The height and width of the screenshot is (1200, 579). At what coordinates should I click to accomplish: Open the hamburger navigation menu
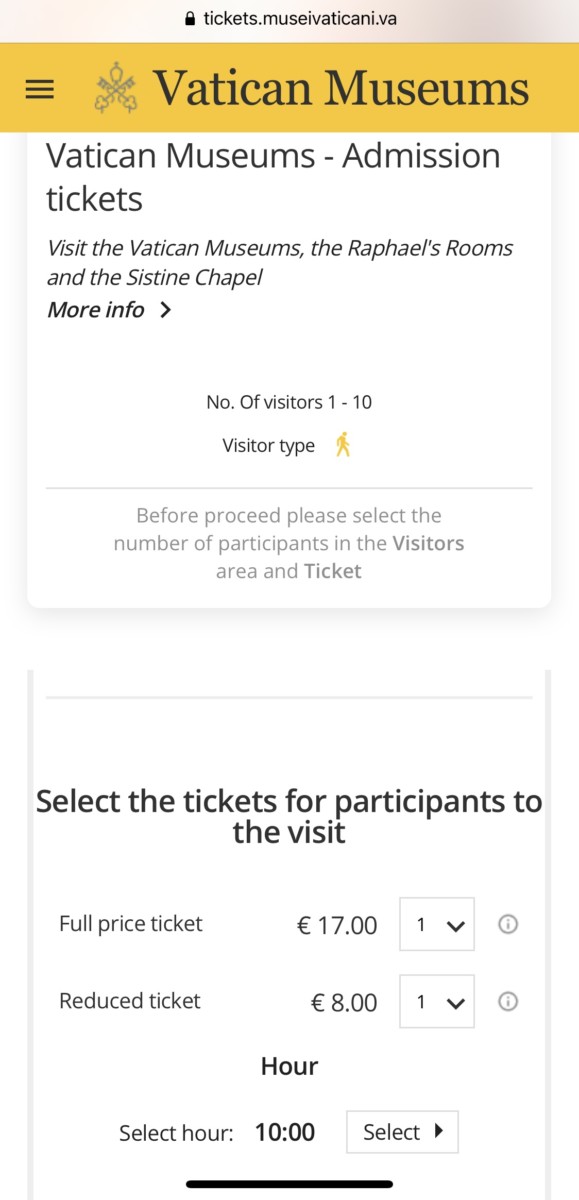click(39, 89)
